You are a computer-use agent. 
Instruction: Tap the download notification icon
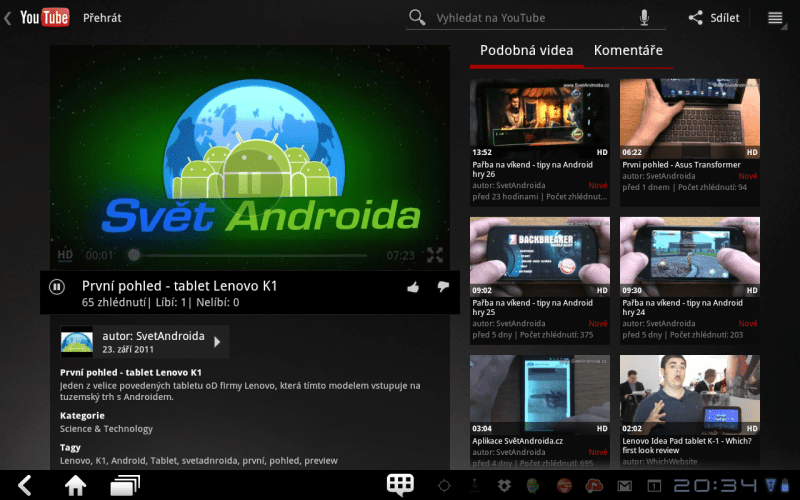pos(474,485)
